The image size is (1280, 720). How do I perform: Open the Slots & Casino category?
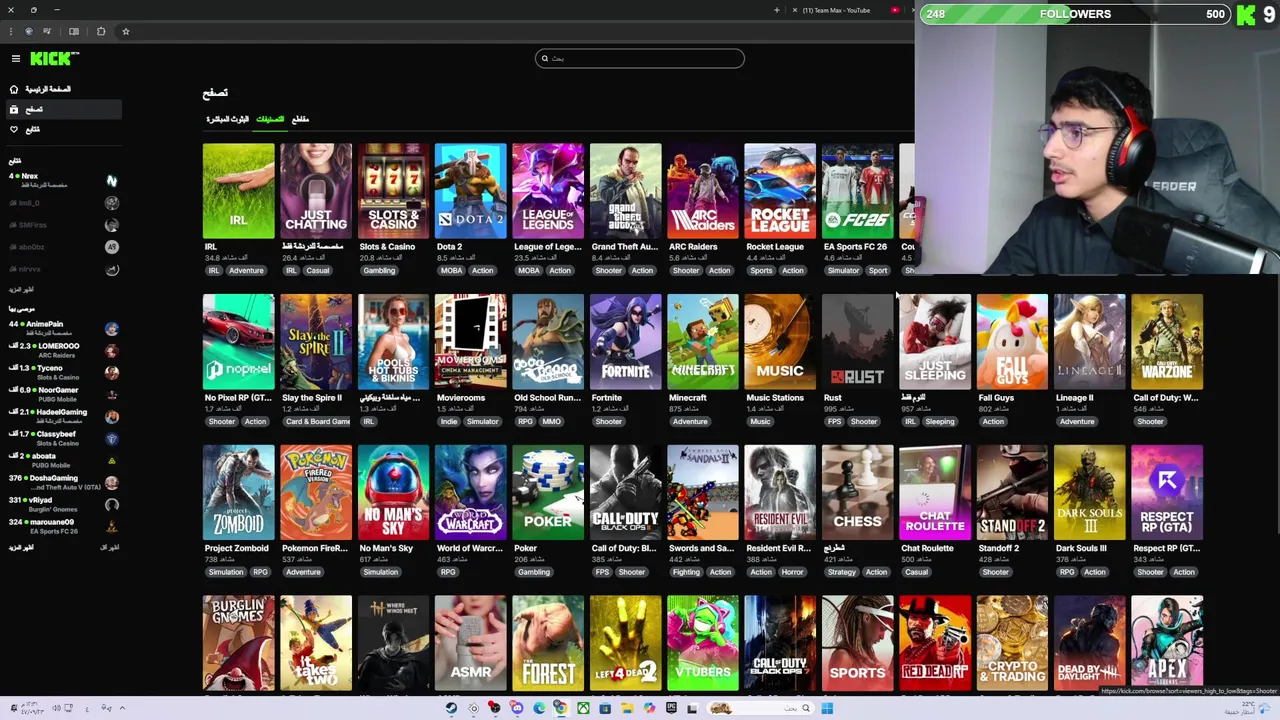click(393, 191)
